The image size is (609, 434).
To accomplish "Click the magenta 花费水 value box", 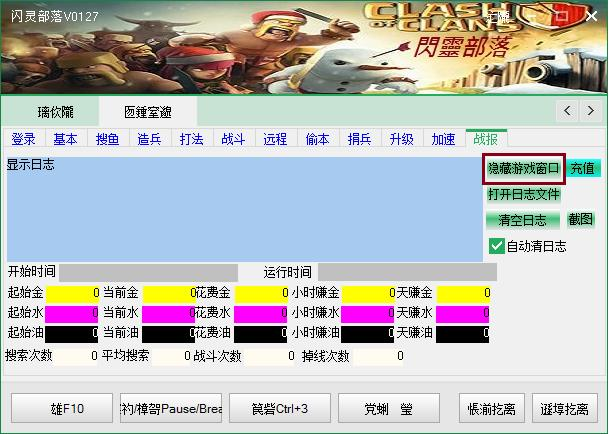I will (x=261, y=314).
